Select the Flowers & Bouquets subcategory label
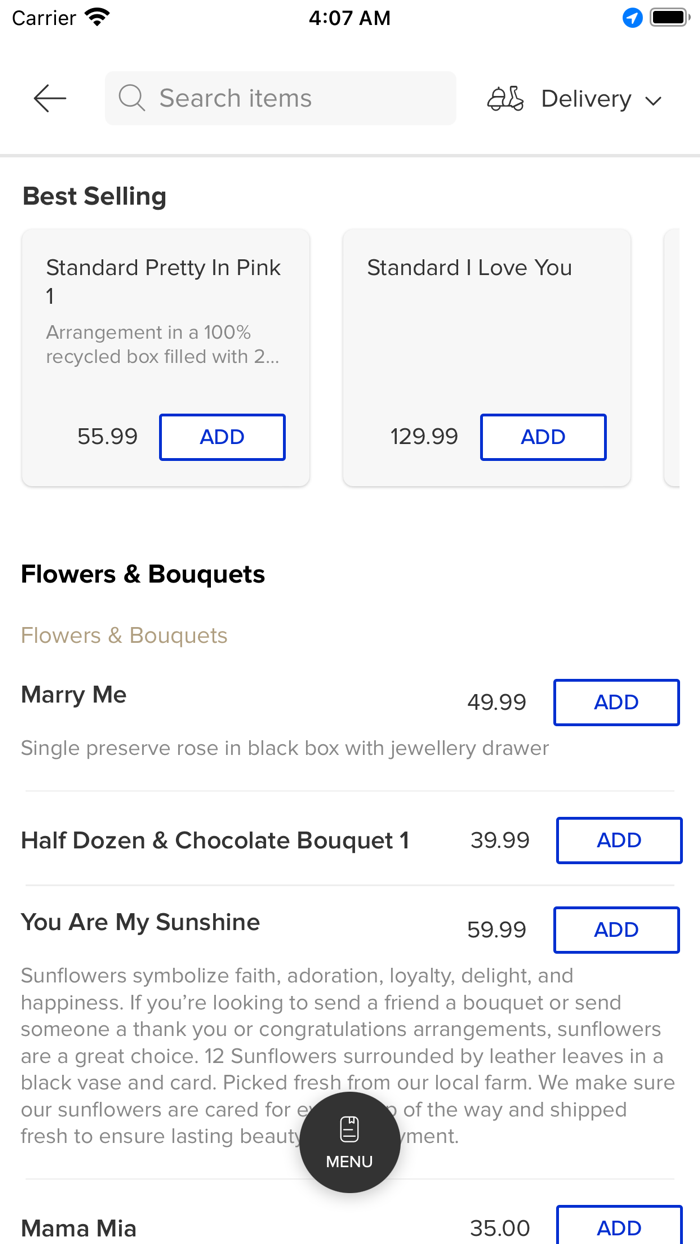700x1244 pixels. pyautogui.click(x=124, y=636)
